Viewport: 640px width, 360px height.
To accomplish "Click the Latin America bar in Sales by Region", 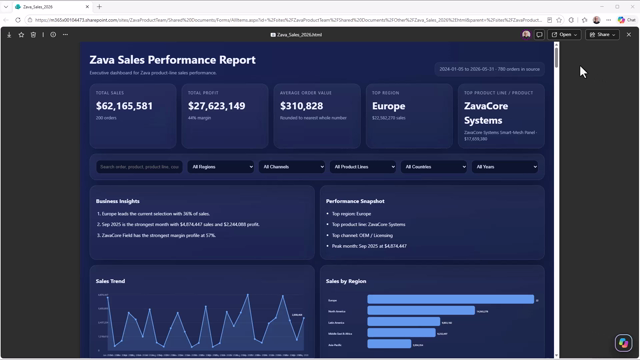I will (x=404, y=322).
